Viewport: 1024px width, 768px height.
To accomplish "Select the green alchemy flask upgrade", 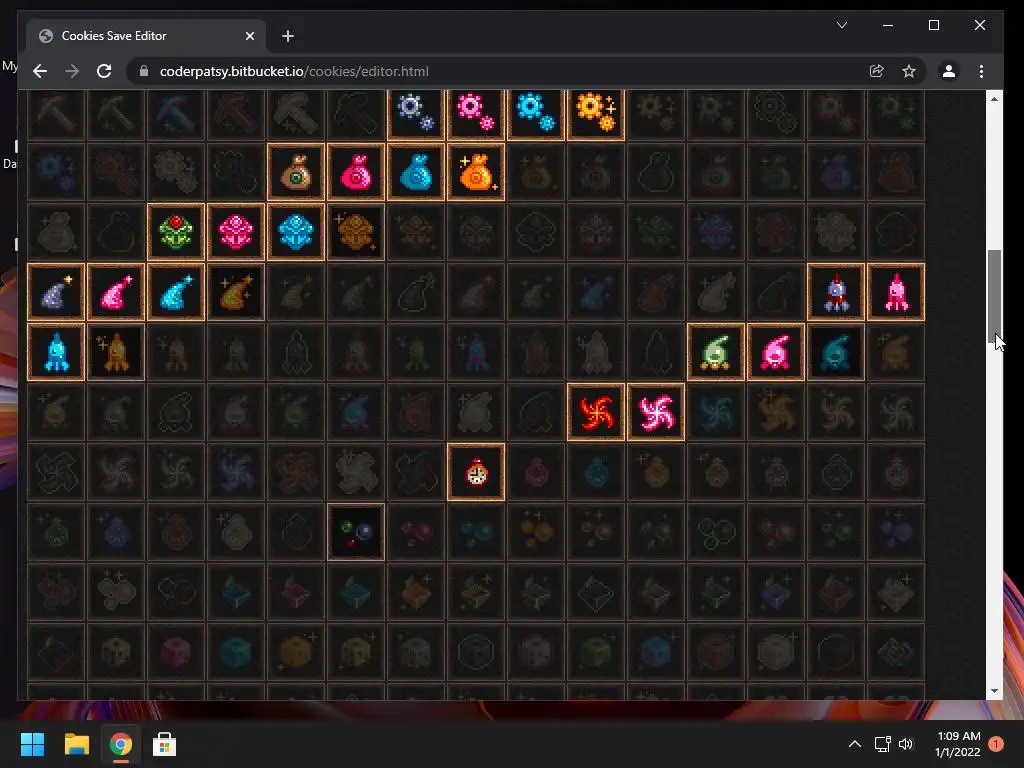I will tap(716, 353).
